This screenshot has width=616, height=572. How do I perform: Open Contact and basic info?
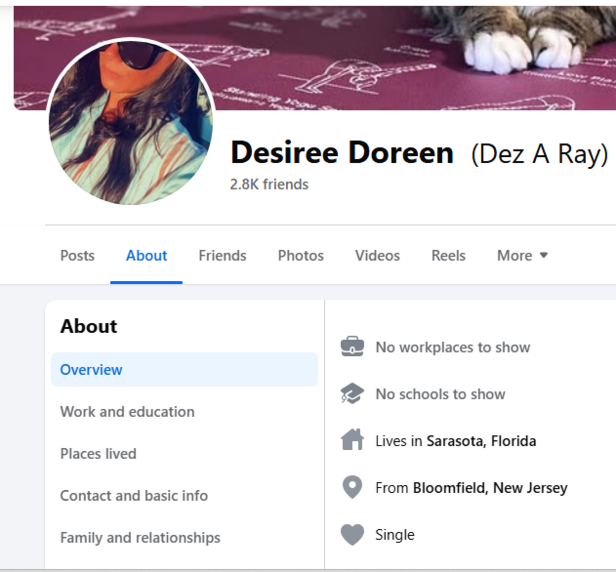(134, 495)
